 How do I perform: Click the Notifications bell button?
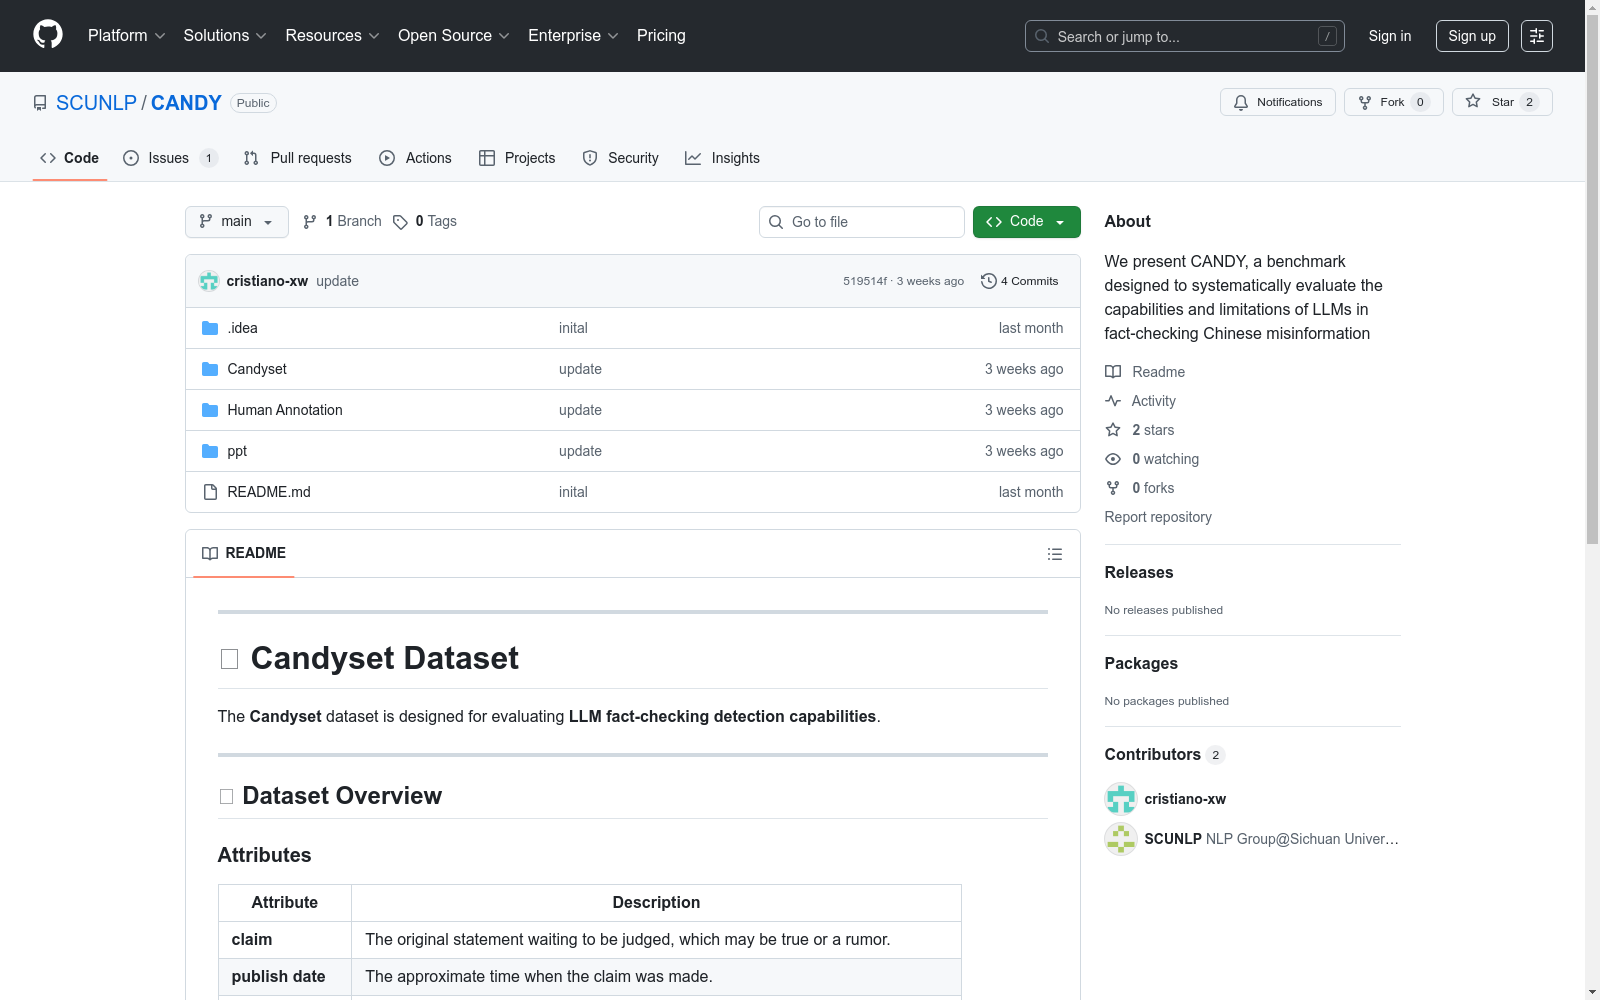pyautogui.click(x=1277, y=102)
